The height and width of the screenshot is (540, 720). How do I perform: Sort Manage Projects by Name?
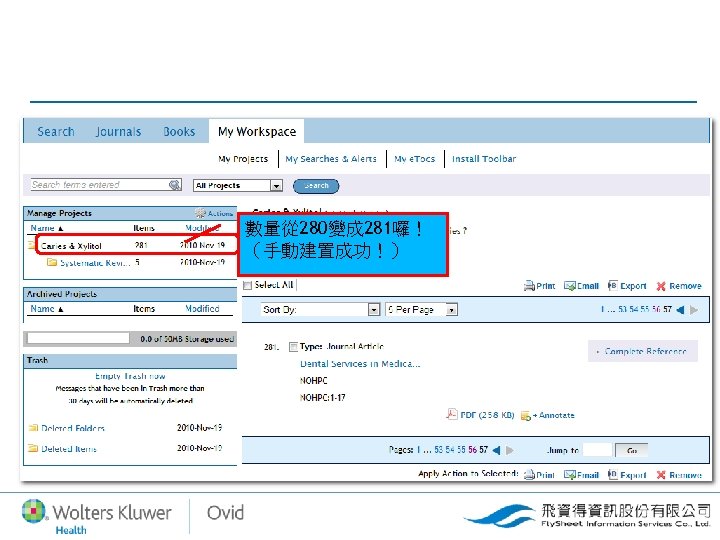[x=46, y=228]
